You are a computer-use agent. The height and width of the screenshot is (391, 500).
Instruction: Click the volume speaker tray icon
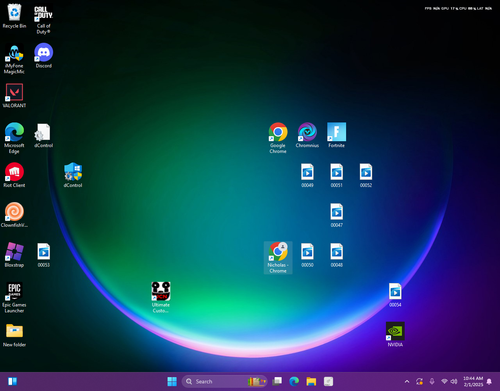[454, 382]
